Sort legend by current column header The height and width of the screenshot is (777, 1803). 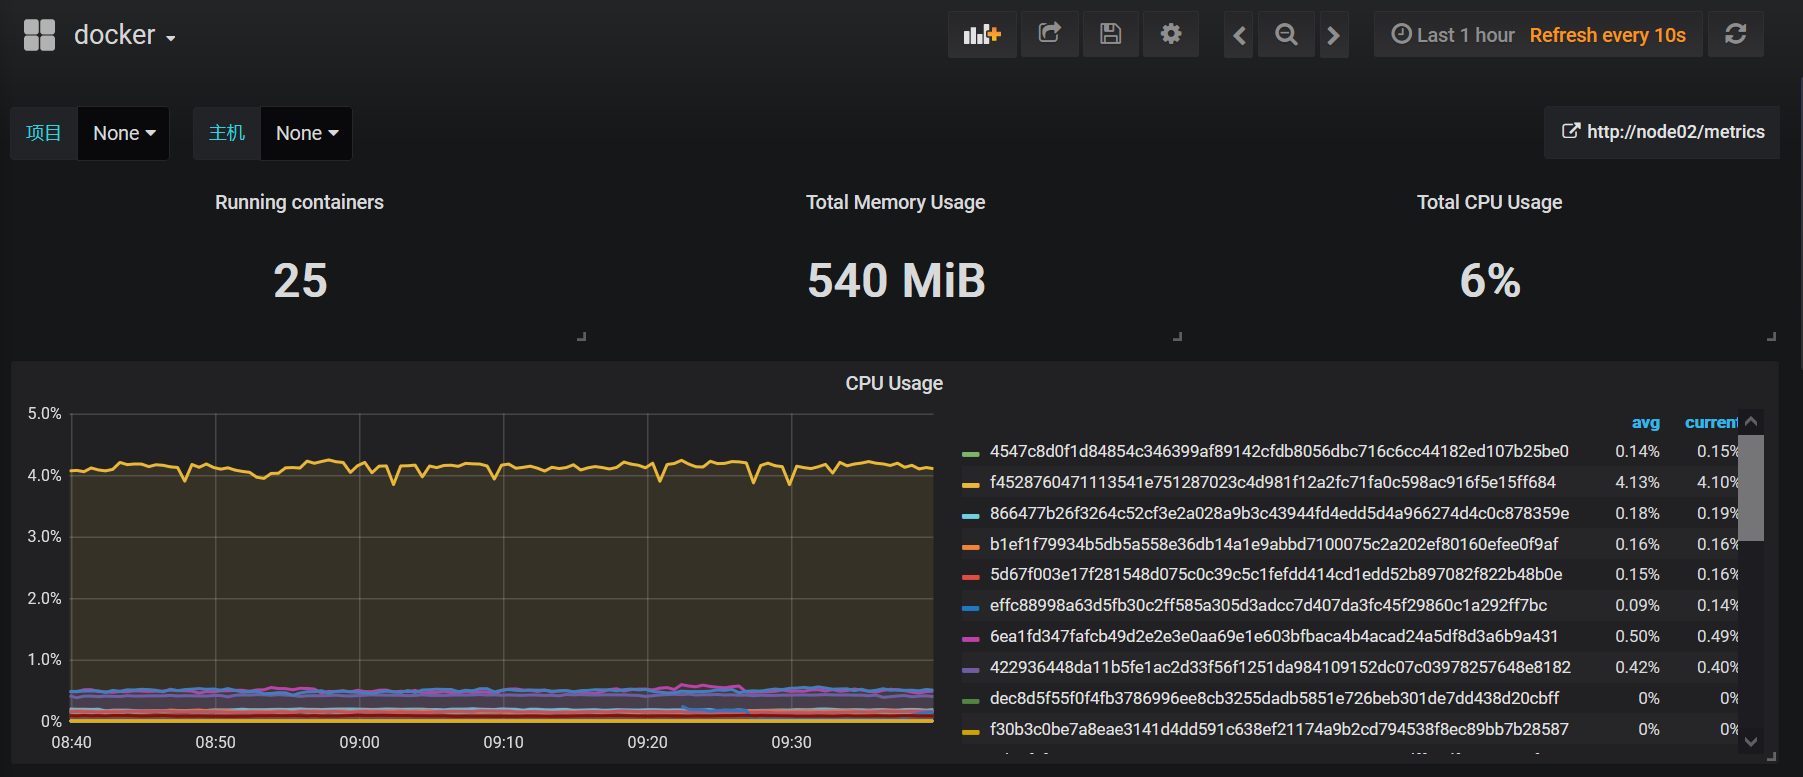(x=1711, y=423)
